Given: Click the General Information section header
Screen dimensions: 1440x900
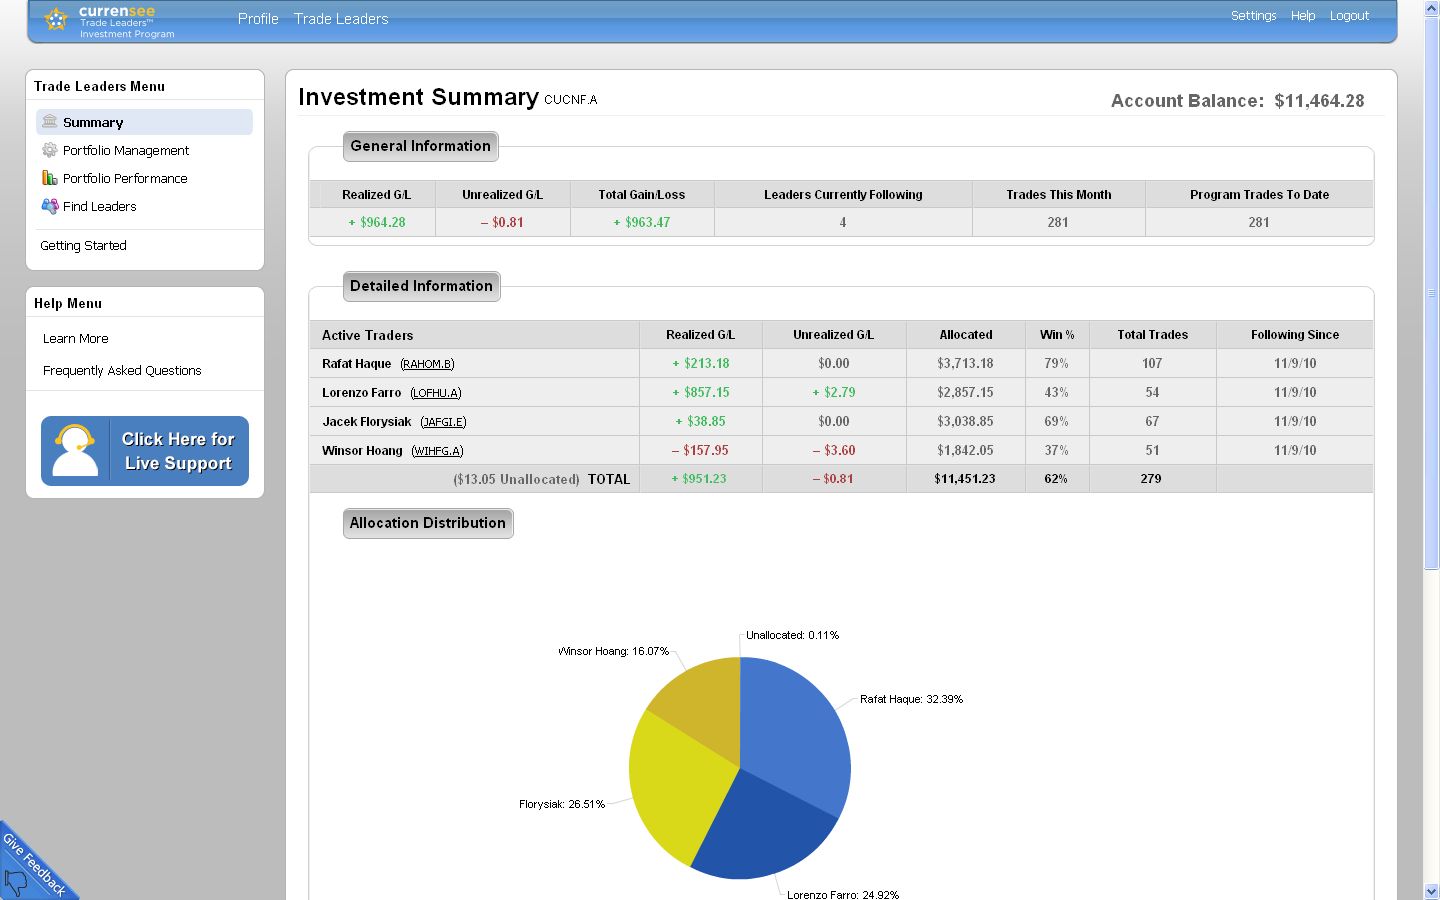Looking at the screenshot, I should tap(420, 146).
